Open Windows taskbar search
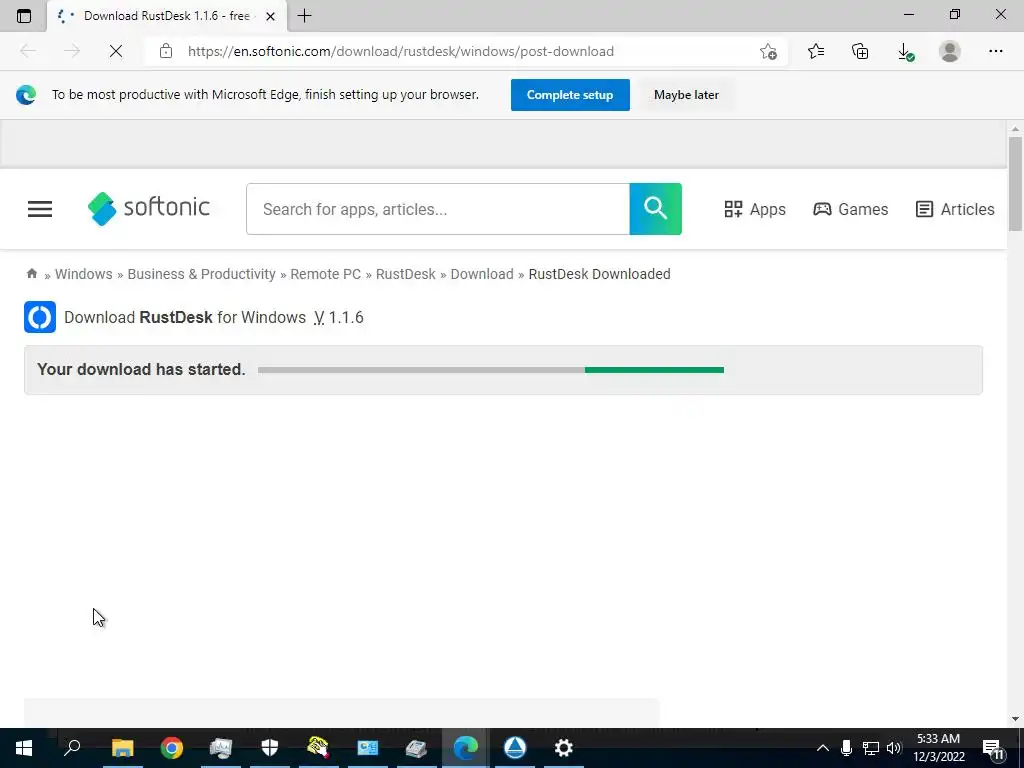The height and width of the screenshot is (768, 1024). 72,747
